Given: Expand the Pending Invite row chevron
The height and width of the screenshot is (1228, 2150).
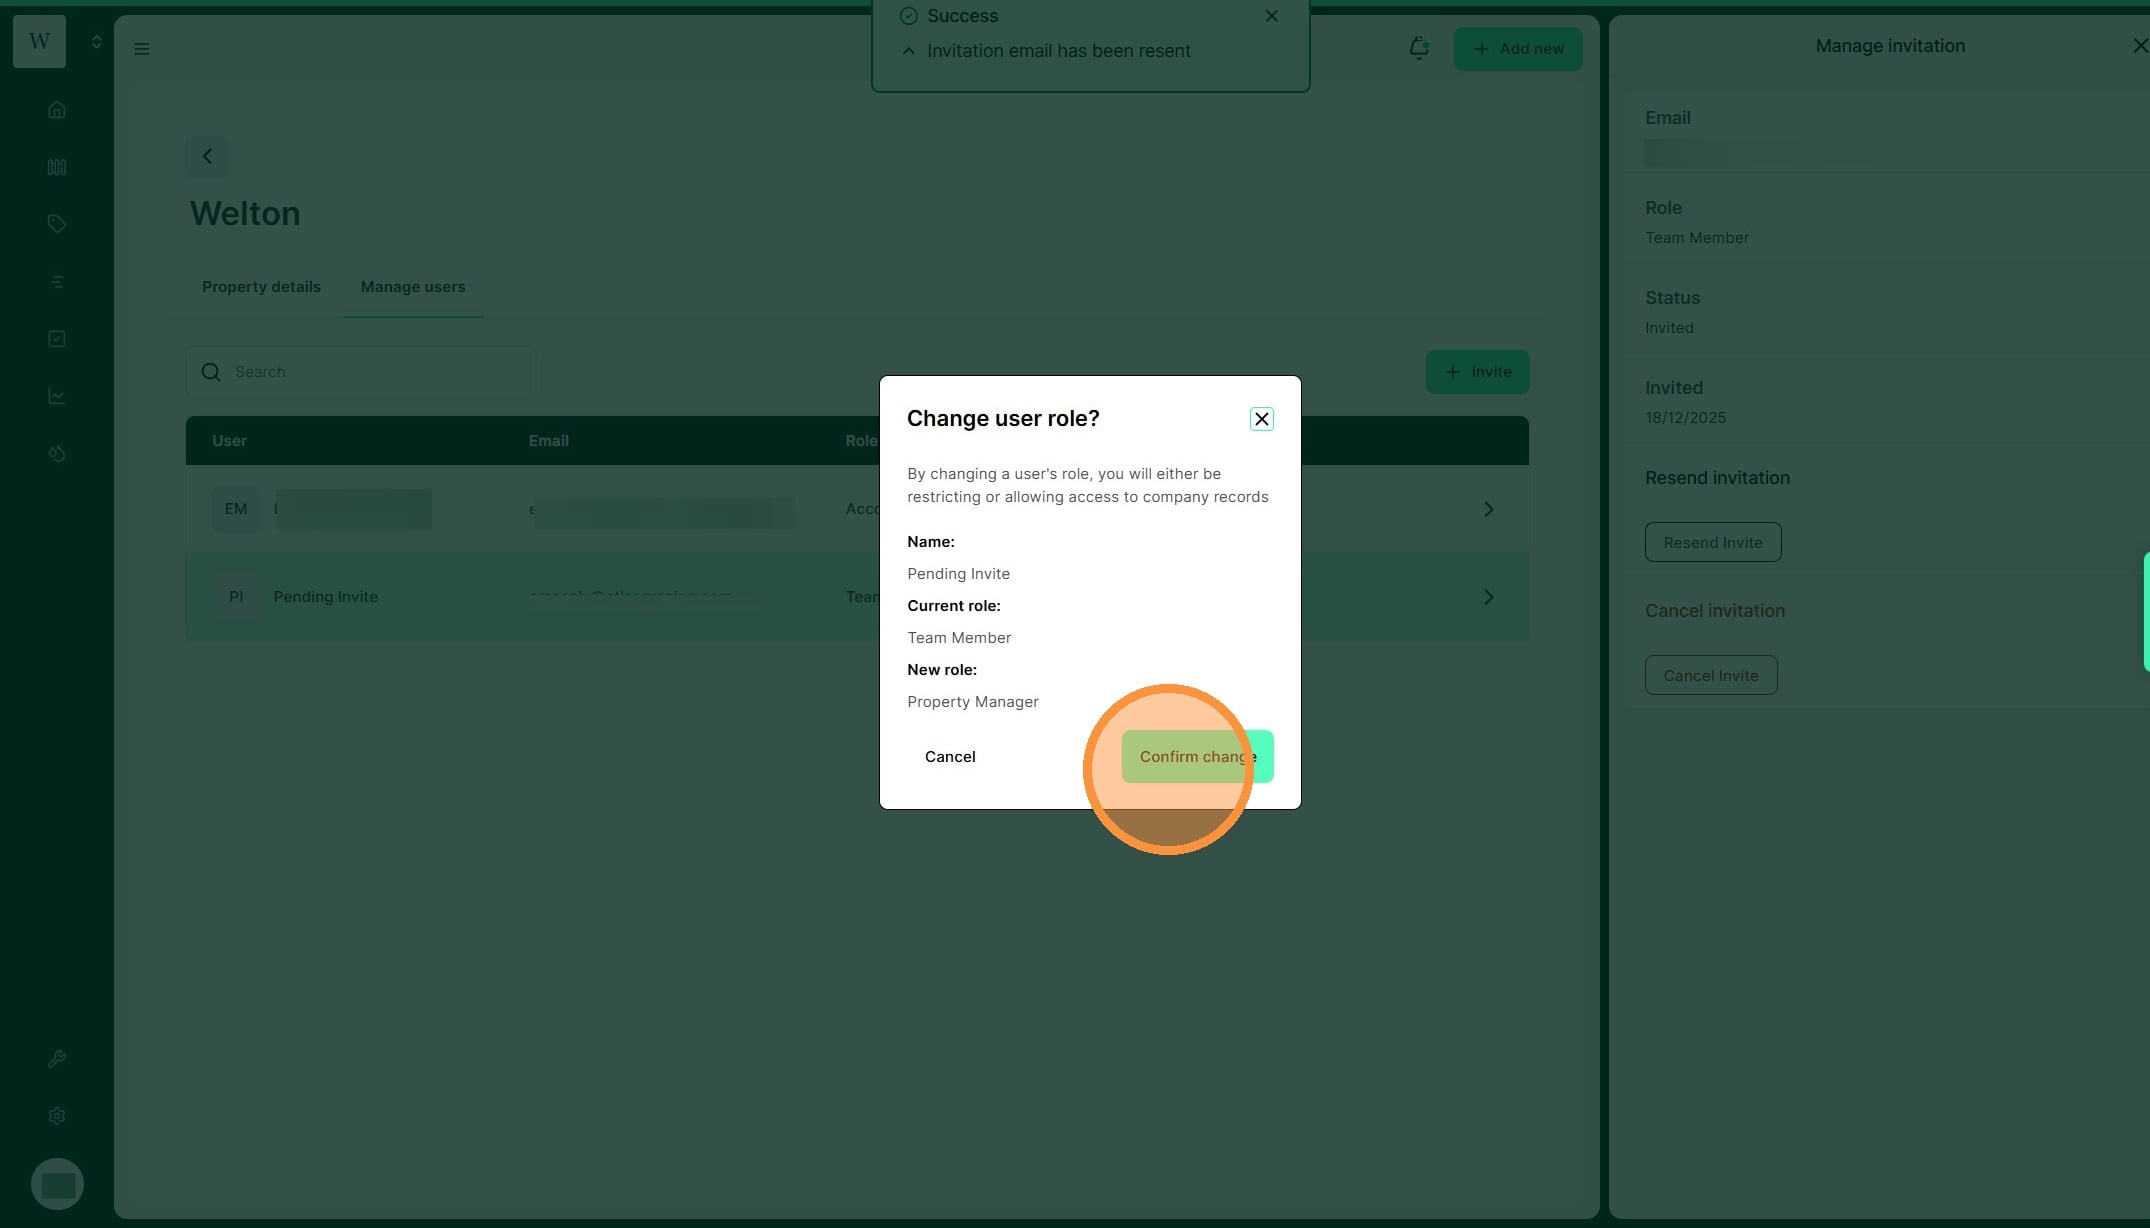Looking at the screenshot, I should click(x=1488, y=597).
